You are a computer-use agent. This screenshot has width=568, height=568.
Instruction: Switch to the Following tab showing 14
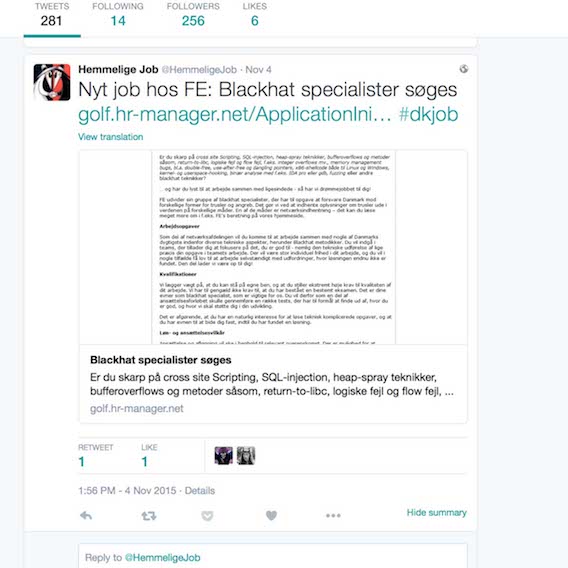[x=118, y=15]
